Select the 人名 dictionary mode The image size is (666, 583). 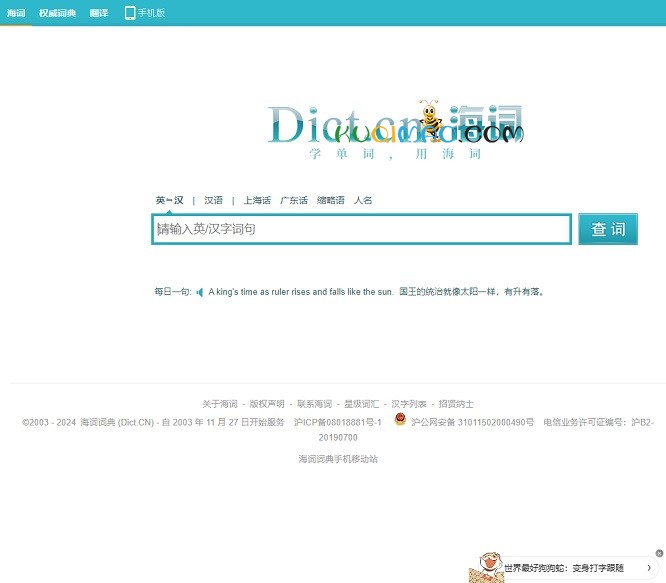click(363, 200)
